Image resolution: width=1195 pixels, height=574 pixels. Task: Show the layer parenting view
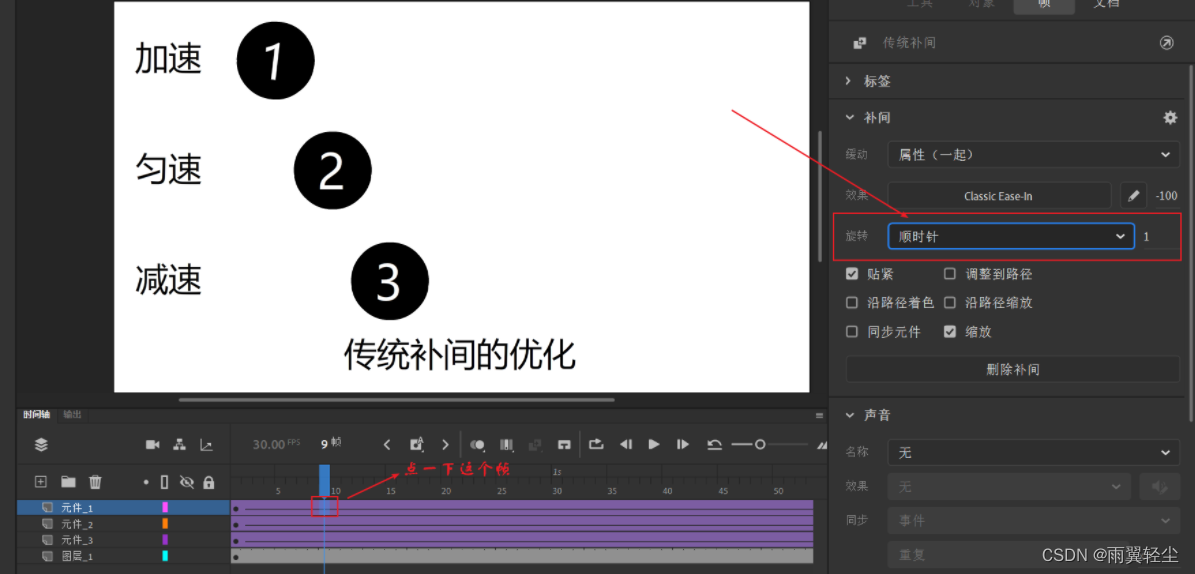[180, 444]
